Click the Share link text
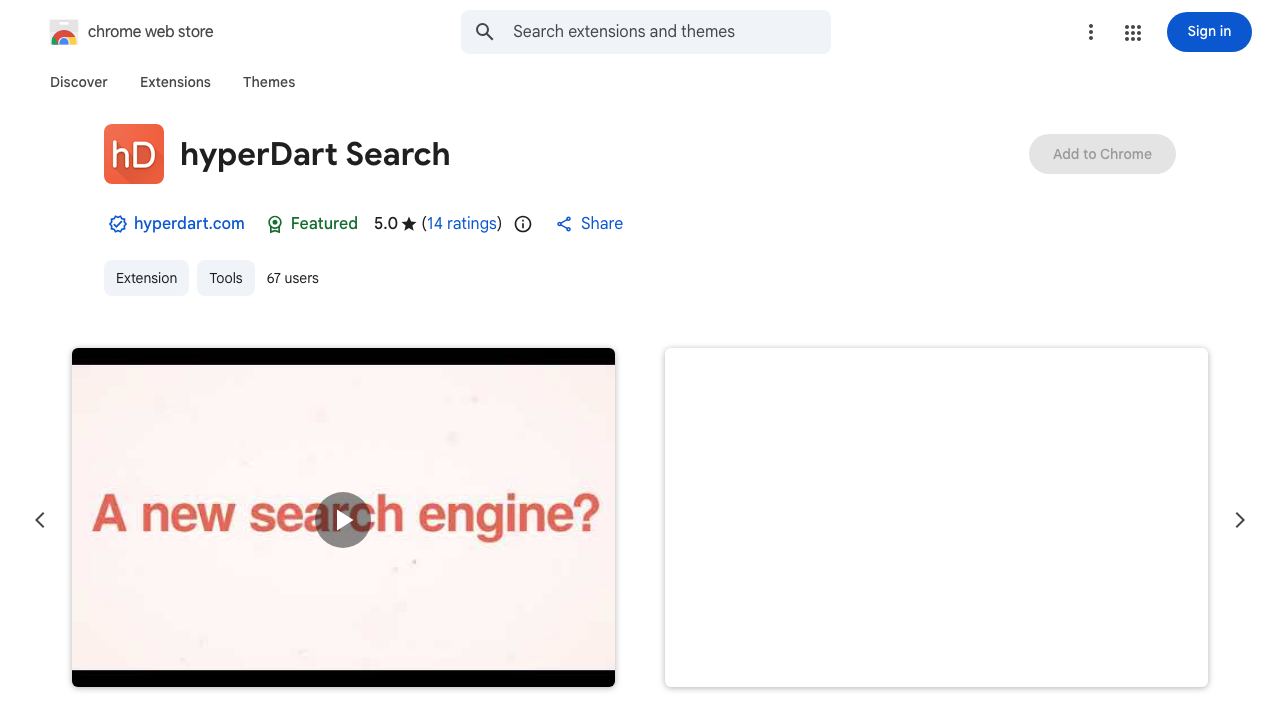The width and height of the screenshot is (1280, 720). pos(602,224)
